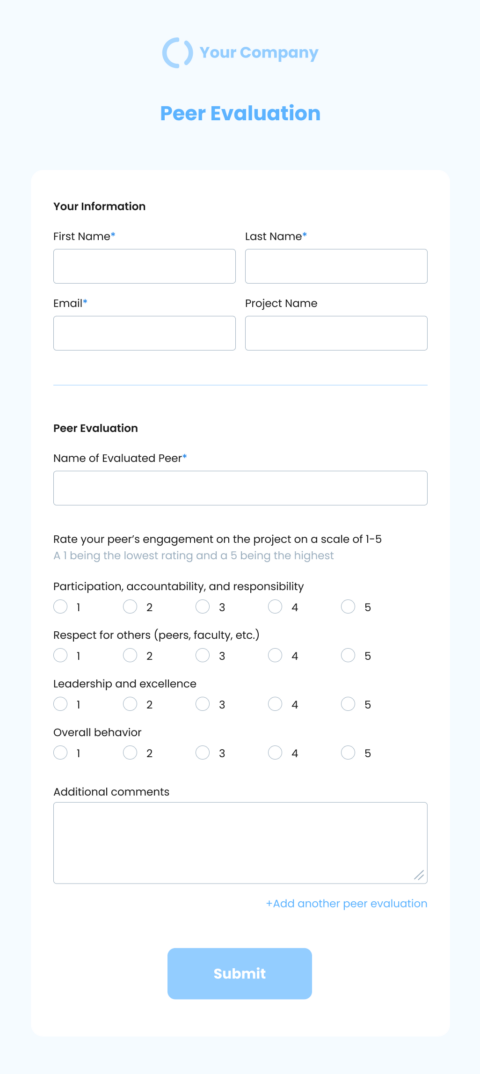Select rating 1 for Leadership and excellence
Viewport: 480px width, 1074px height.
coord(60,704)
